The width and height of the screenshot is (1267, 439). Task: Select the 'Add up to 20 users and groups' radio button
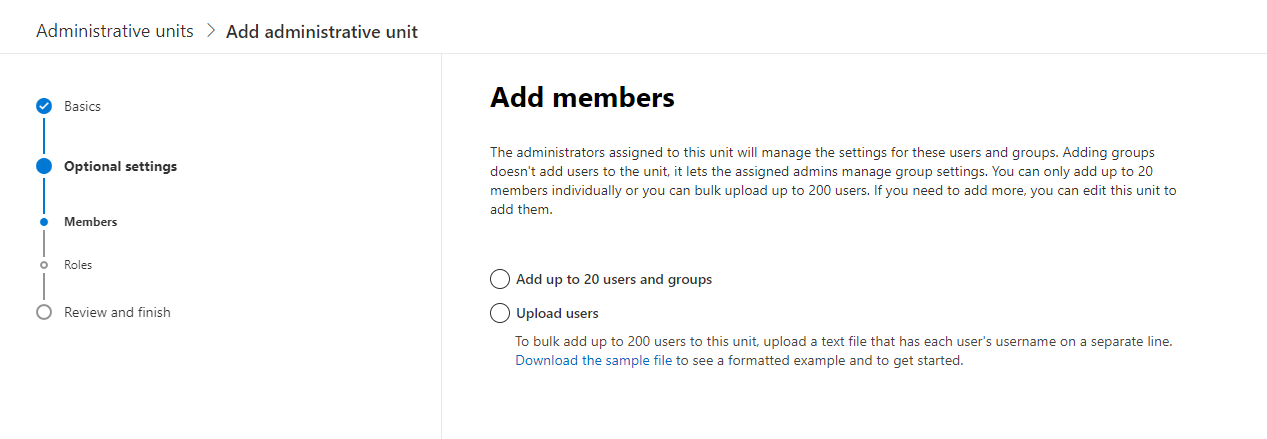click(x=500, y=279)
